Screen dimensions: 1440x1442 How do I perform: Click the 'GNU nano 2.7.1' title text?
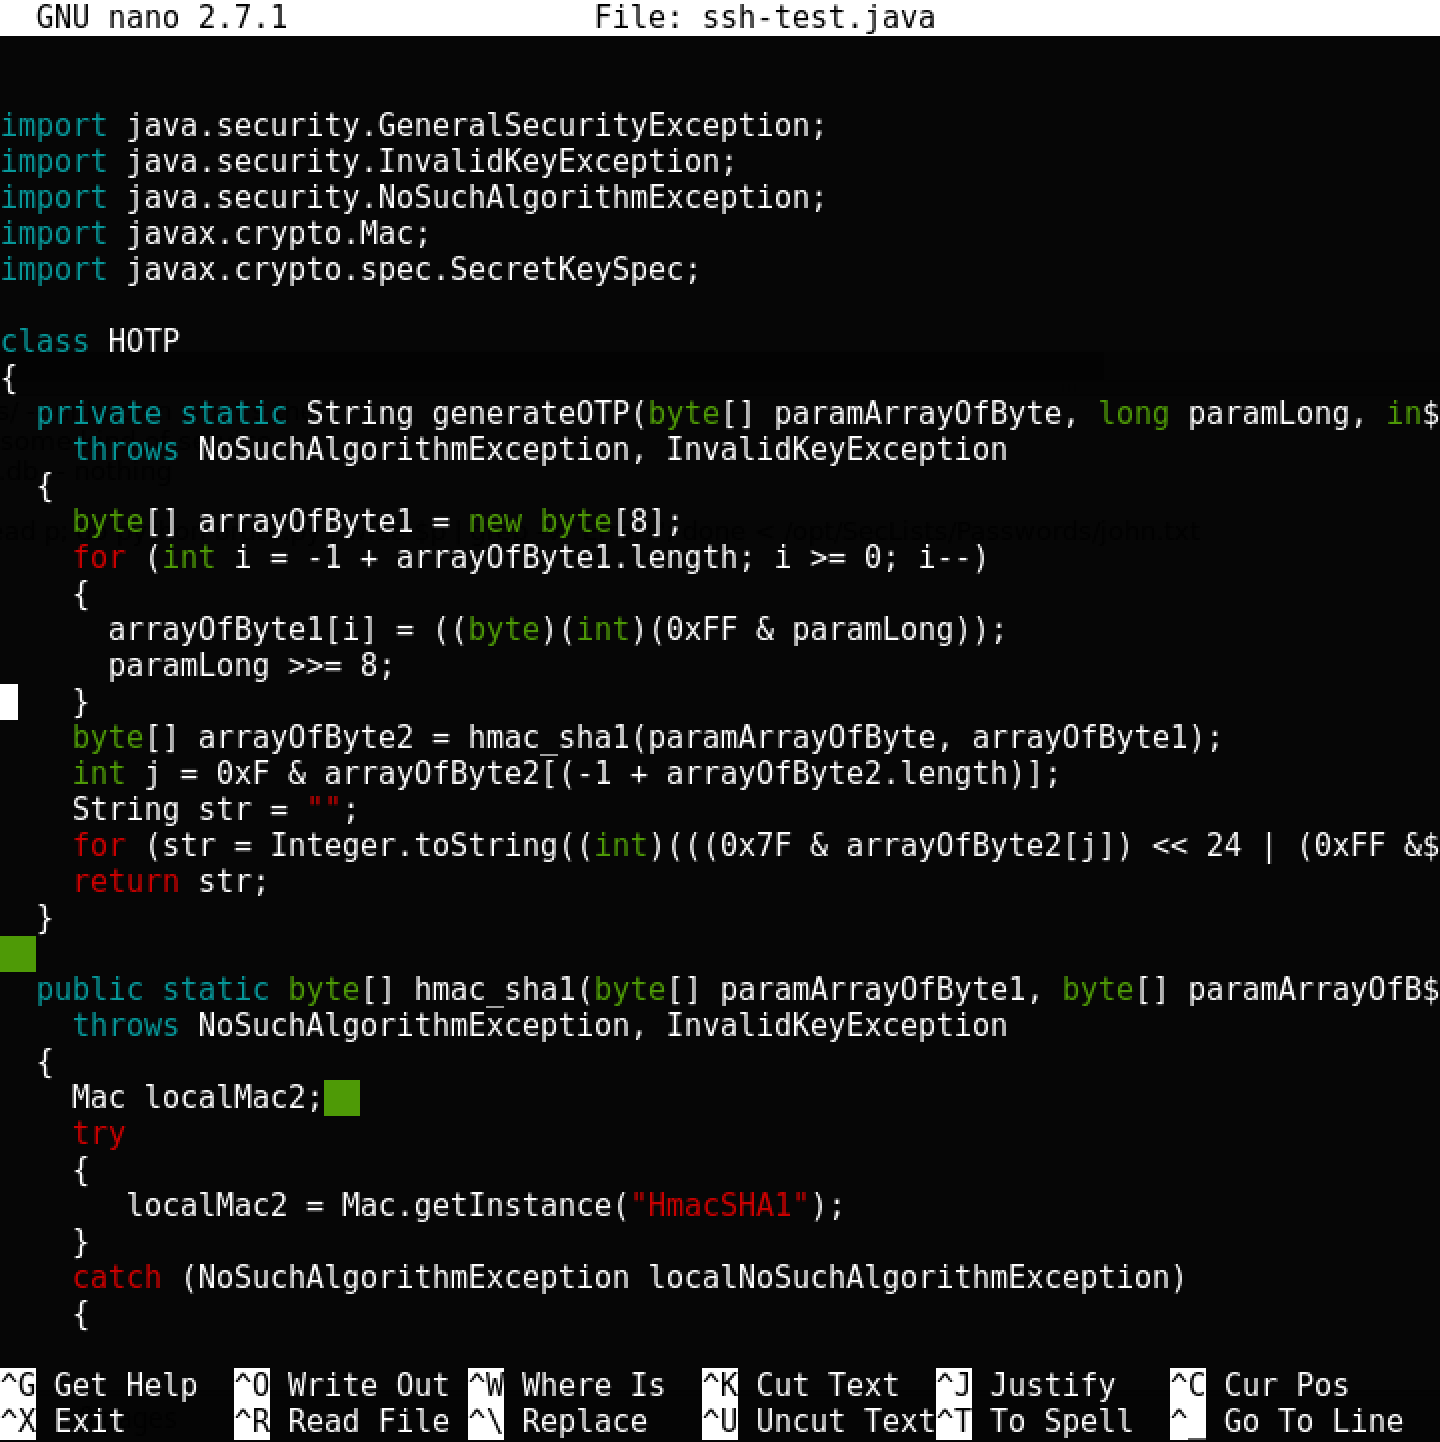click(x=162, y=17)
